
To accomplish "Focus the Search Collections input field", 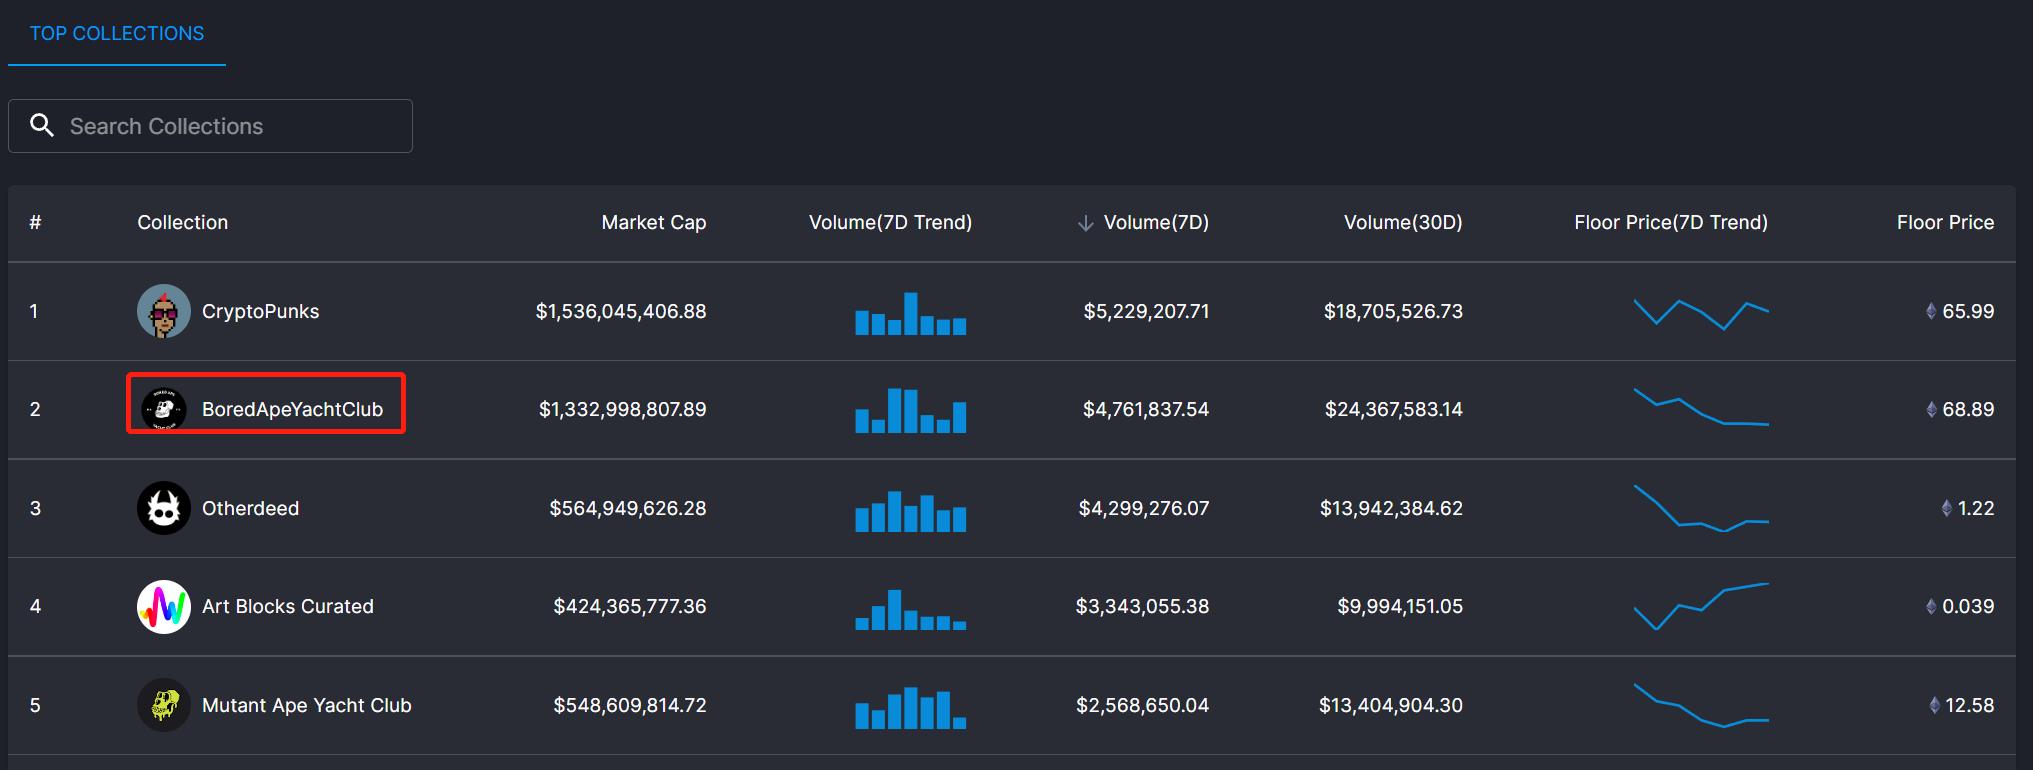I will [230, 126].
